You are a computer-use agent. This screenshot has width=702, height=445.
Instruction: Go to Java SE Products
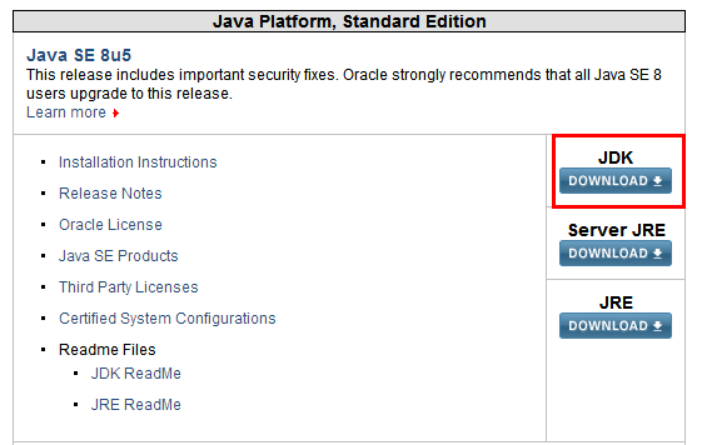tap(118, 256)
